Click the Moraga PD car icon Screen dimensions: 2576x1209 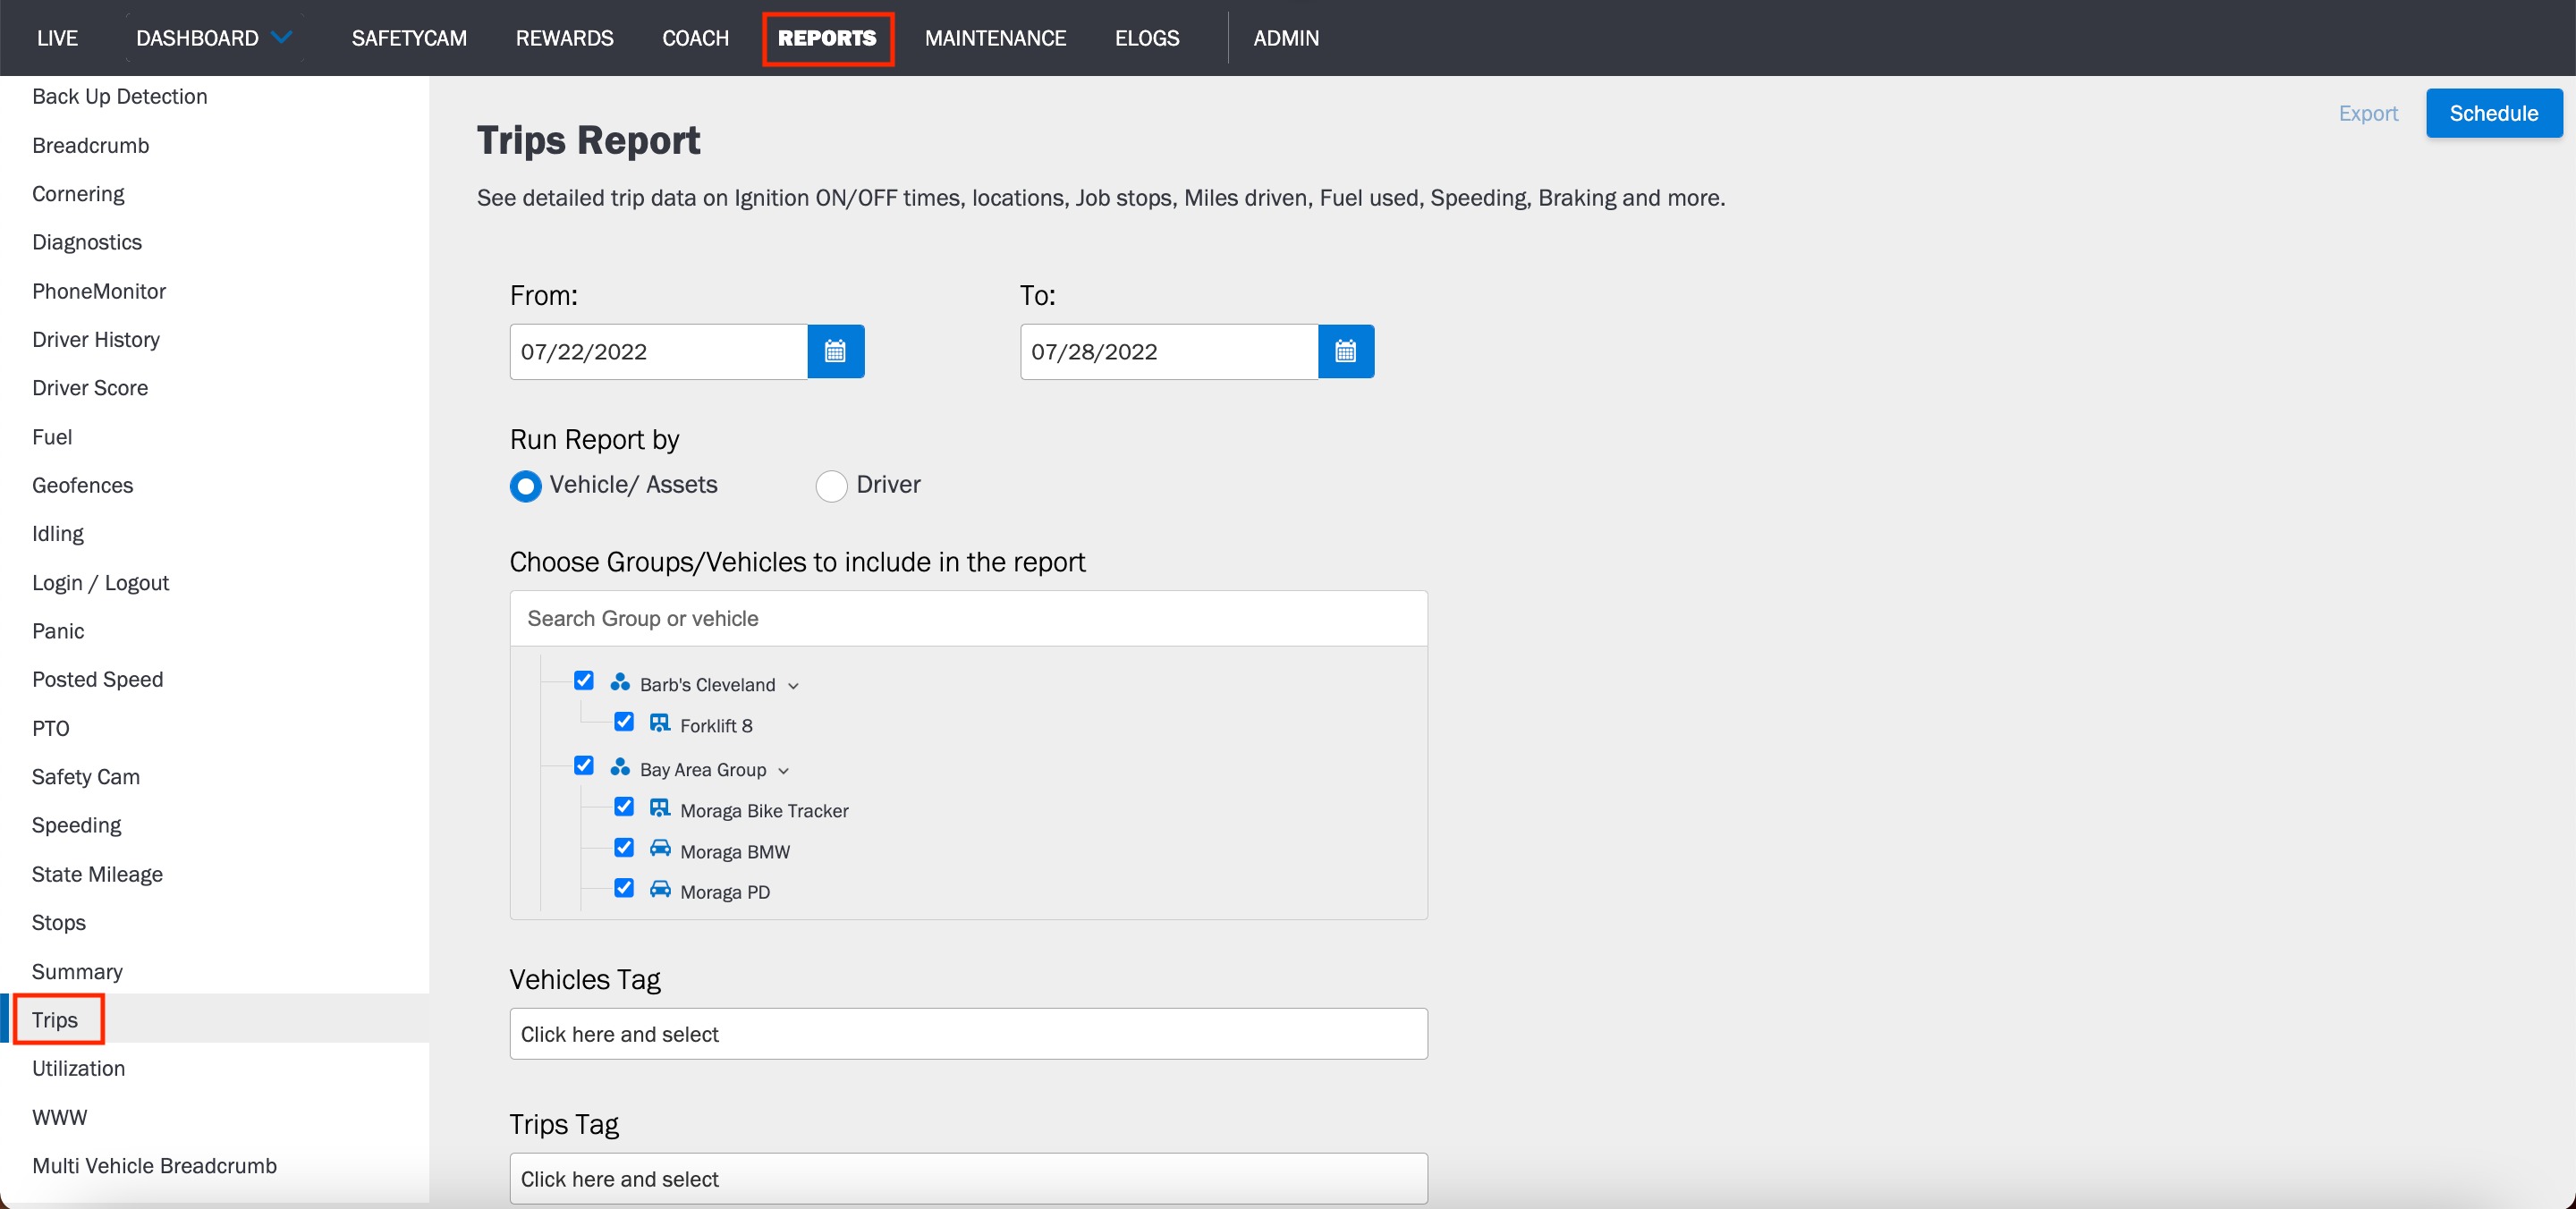pos(660,889)
